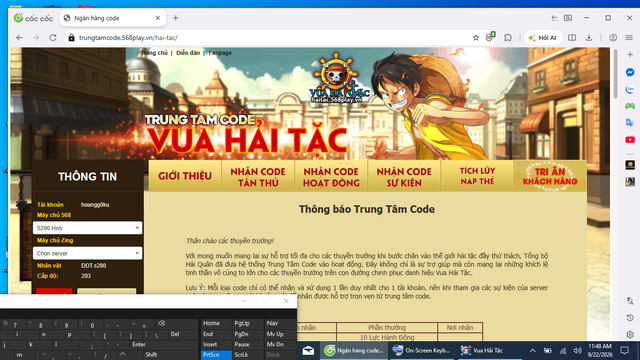This screenshot has width=640, height=360.
Task: Click the Nơi nhận table header
Action: (460, 327)
